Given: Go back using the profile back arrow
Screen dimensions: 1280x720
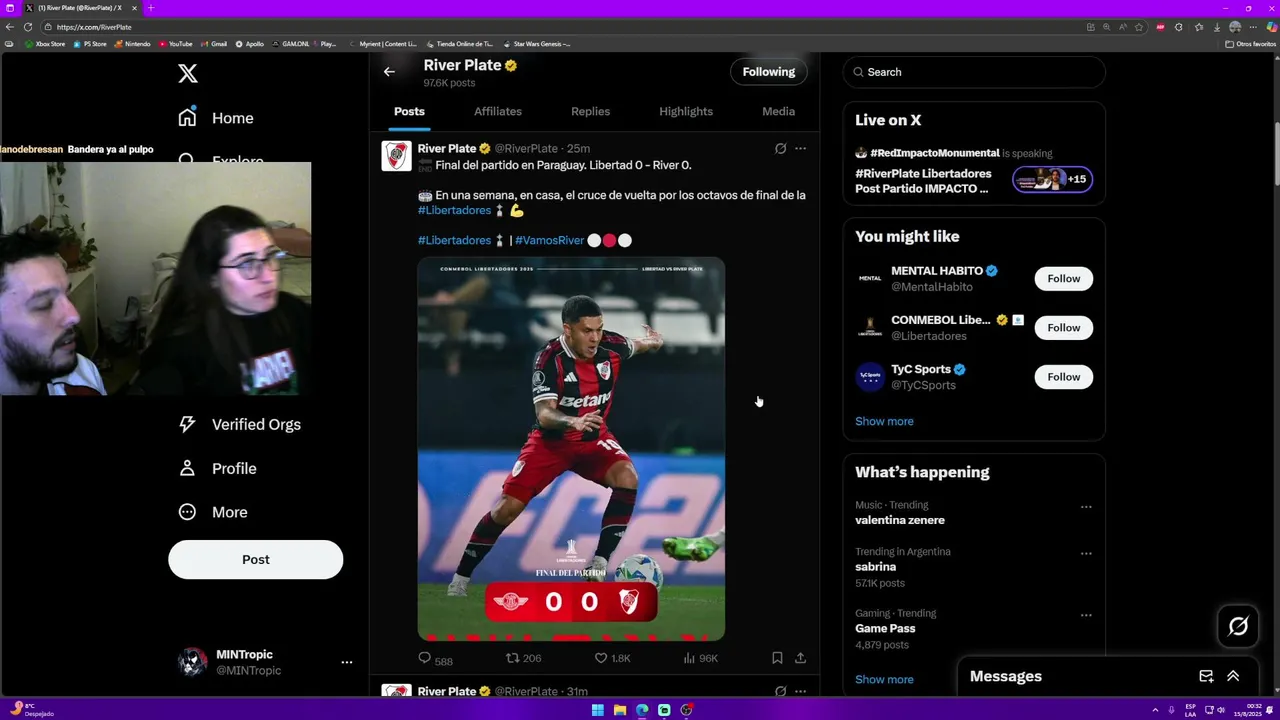Looking at the screenshot, I should click(389, 72).
